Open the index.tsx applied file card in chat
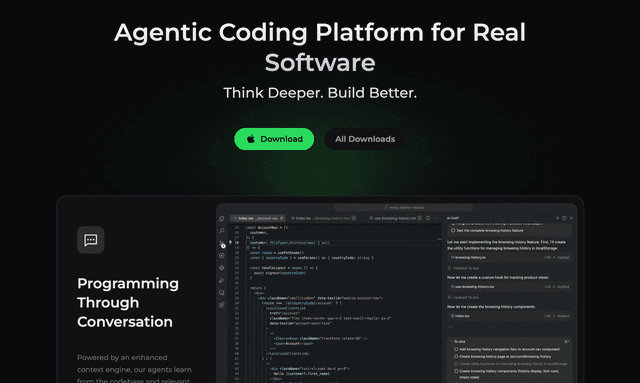Screen dimensions: 640x383 click(509, 316)
